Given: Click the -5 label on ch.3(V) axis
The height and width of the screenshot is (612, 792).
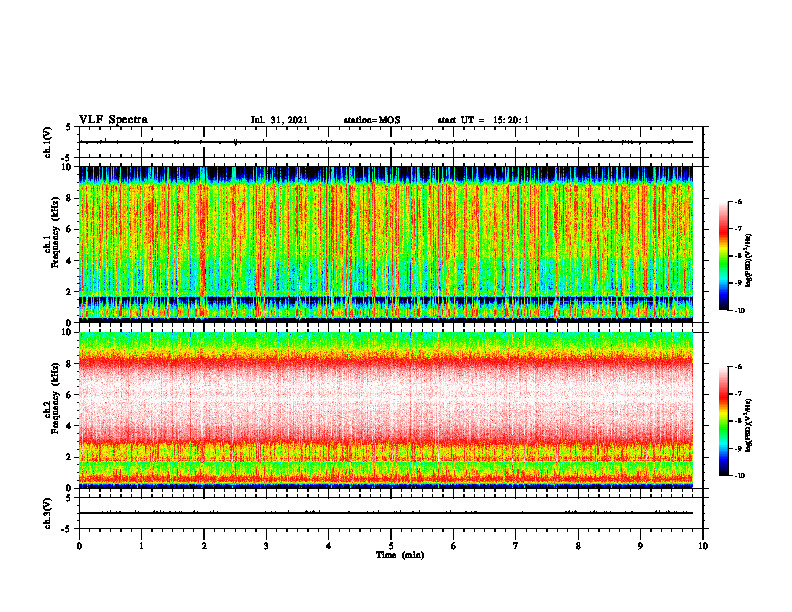Looking at the screenshot, I should [x=67, y=529].
